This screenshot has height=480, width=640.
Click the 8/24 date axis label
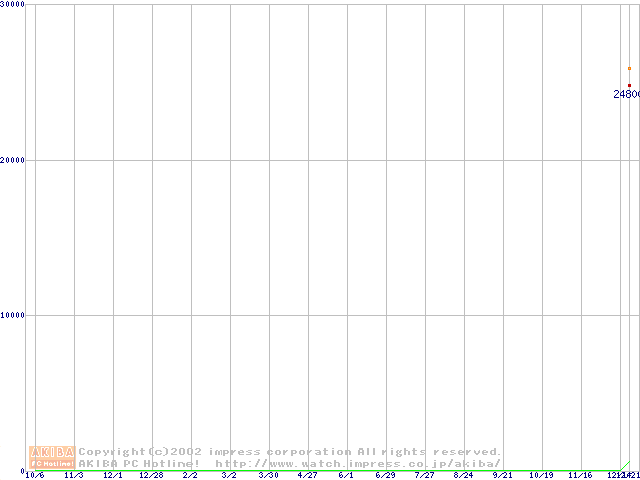coord(463,475)
